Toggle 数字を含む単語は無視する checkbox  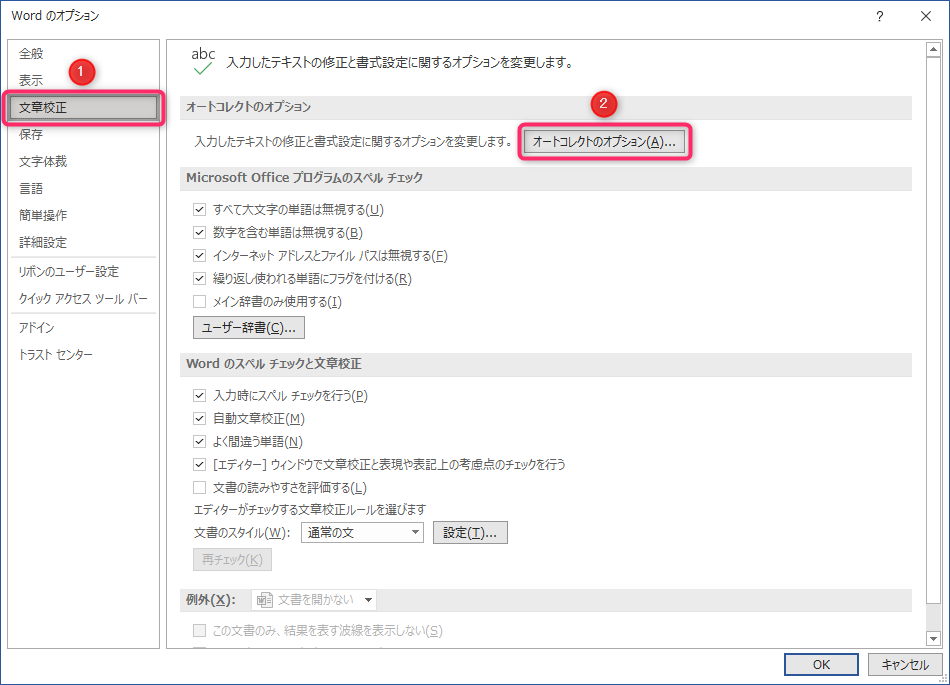pyautogui.click(x=199, y=233)
